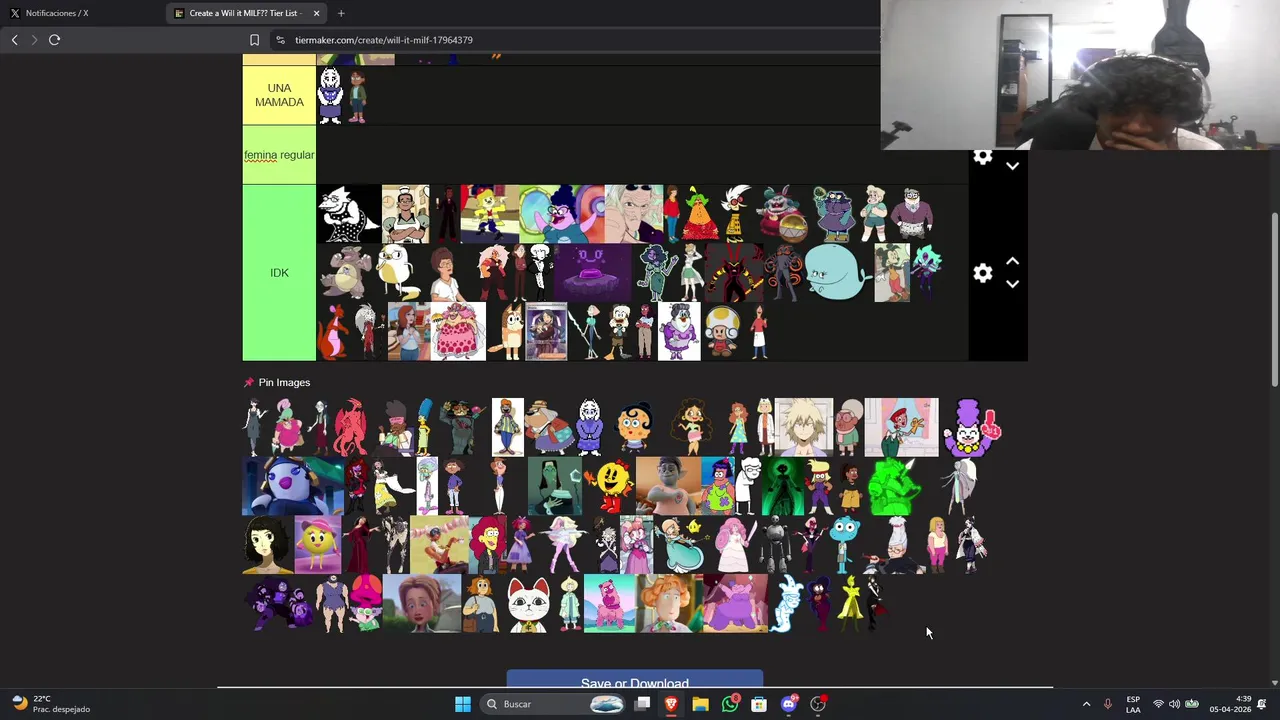Move femina regular tier down with arrow
This screenshot has width=1280, height=720.
pos(1012,166)
